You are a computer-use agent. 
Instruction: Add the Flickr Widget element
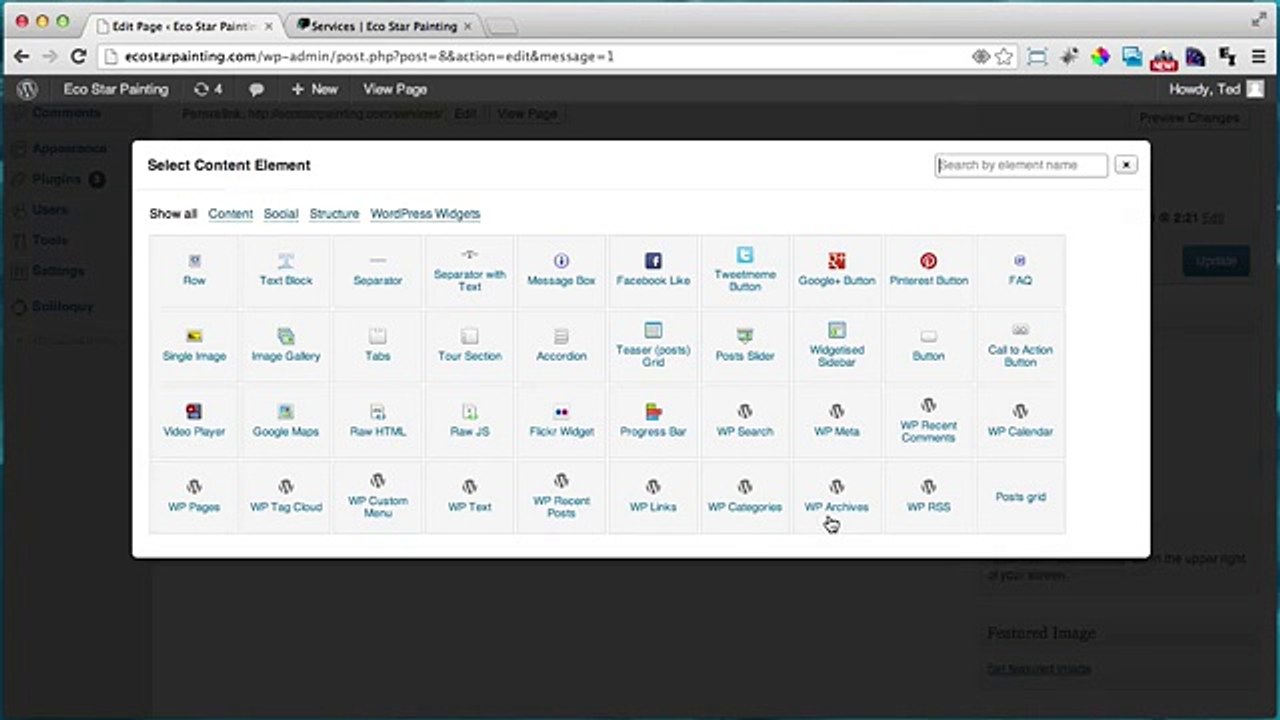click(561, 422)
